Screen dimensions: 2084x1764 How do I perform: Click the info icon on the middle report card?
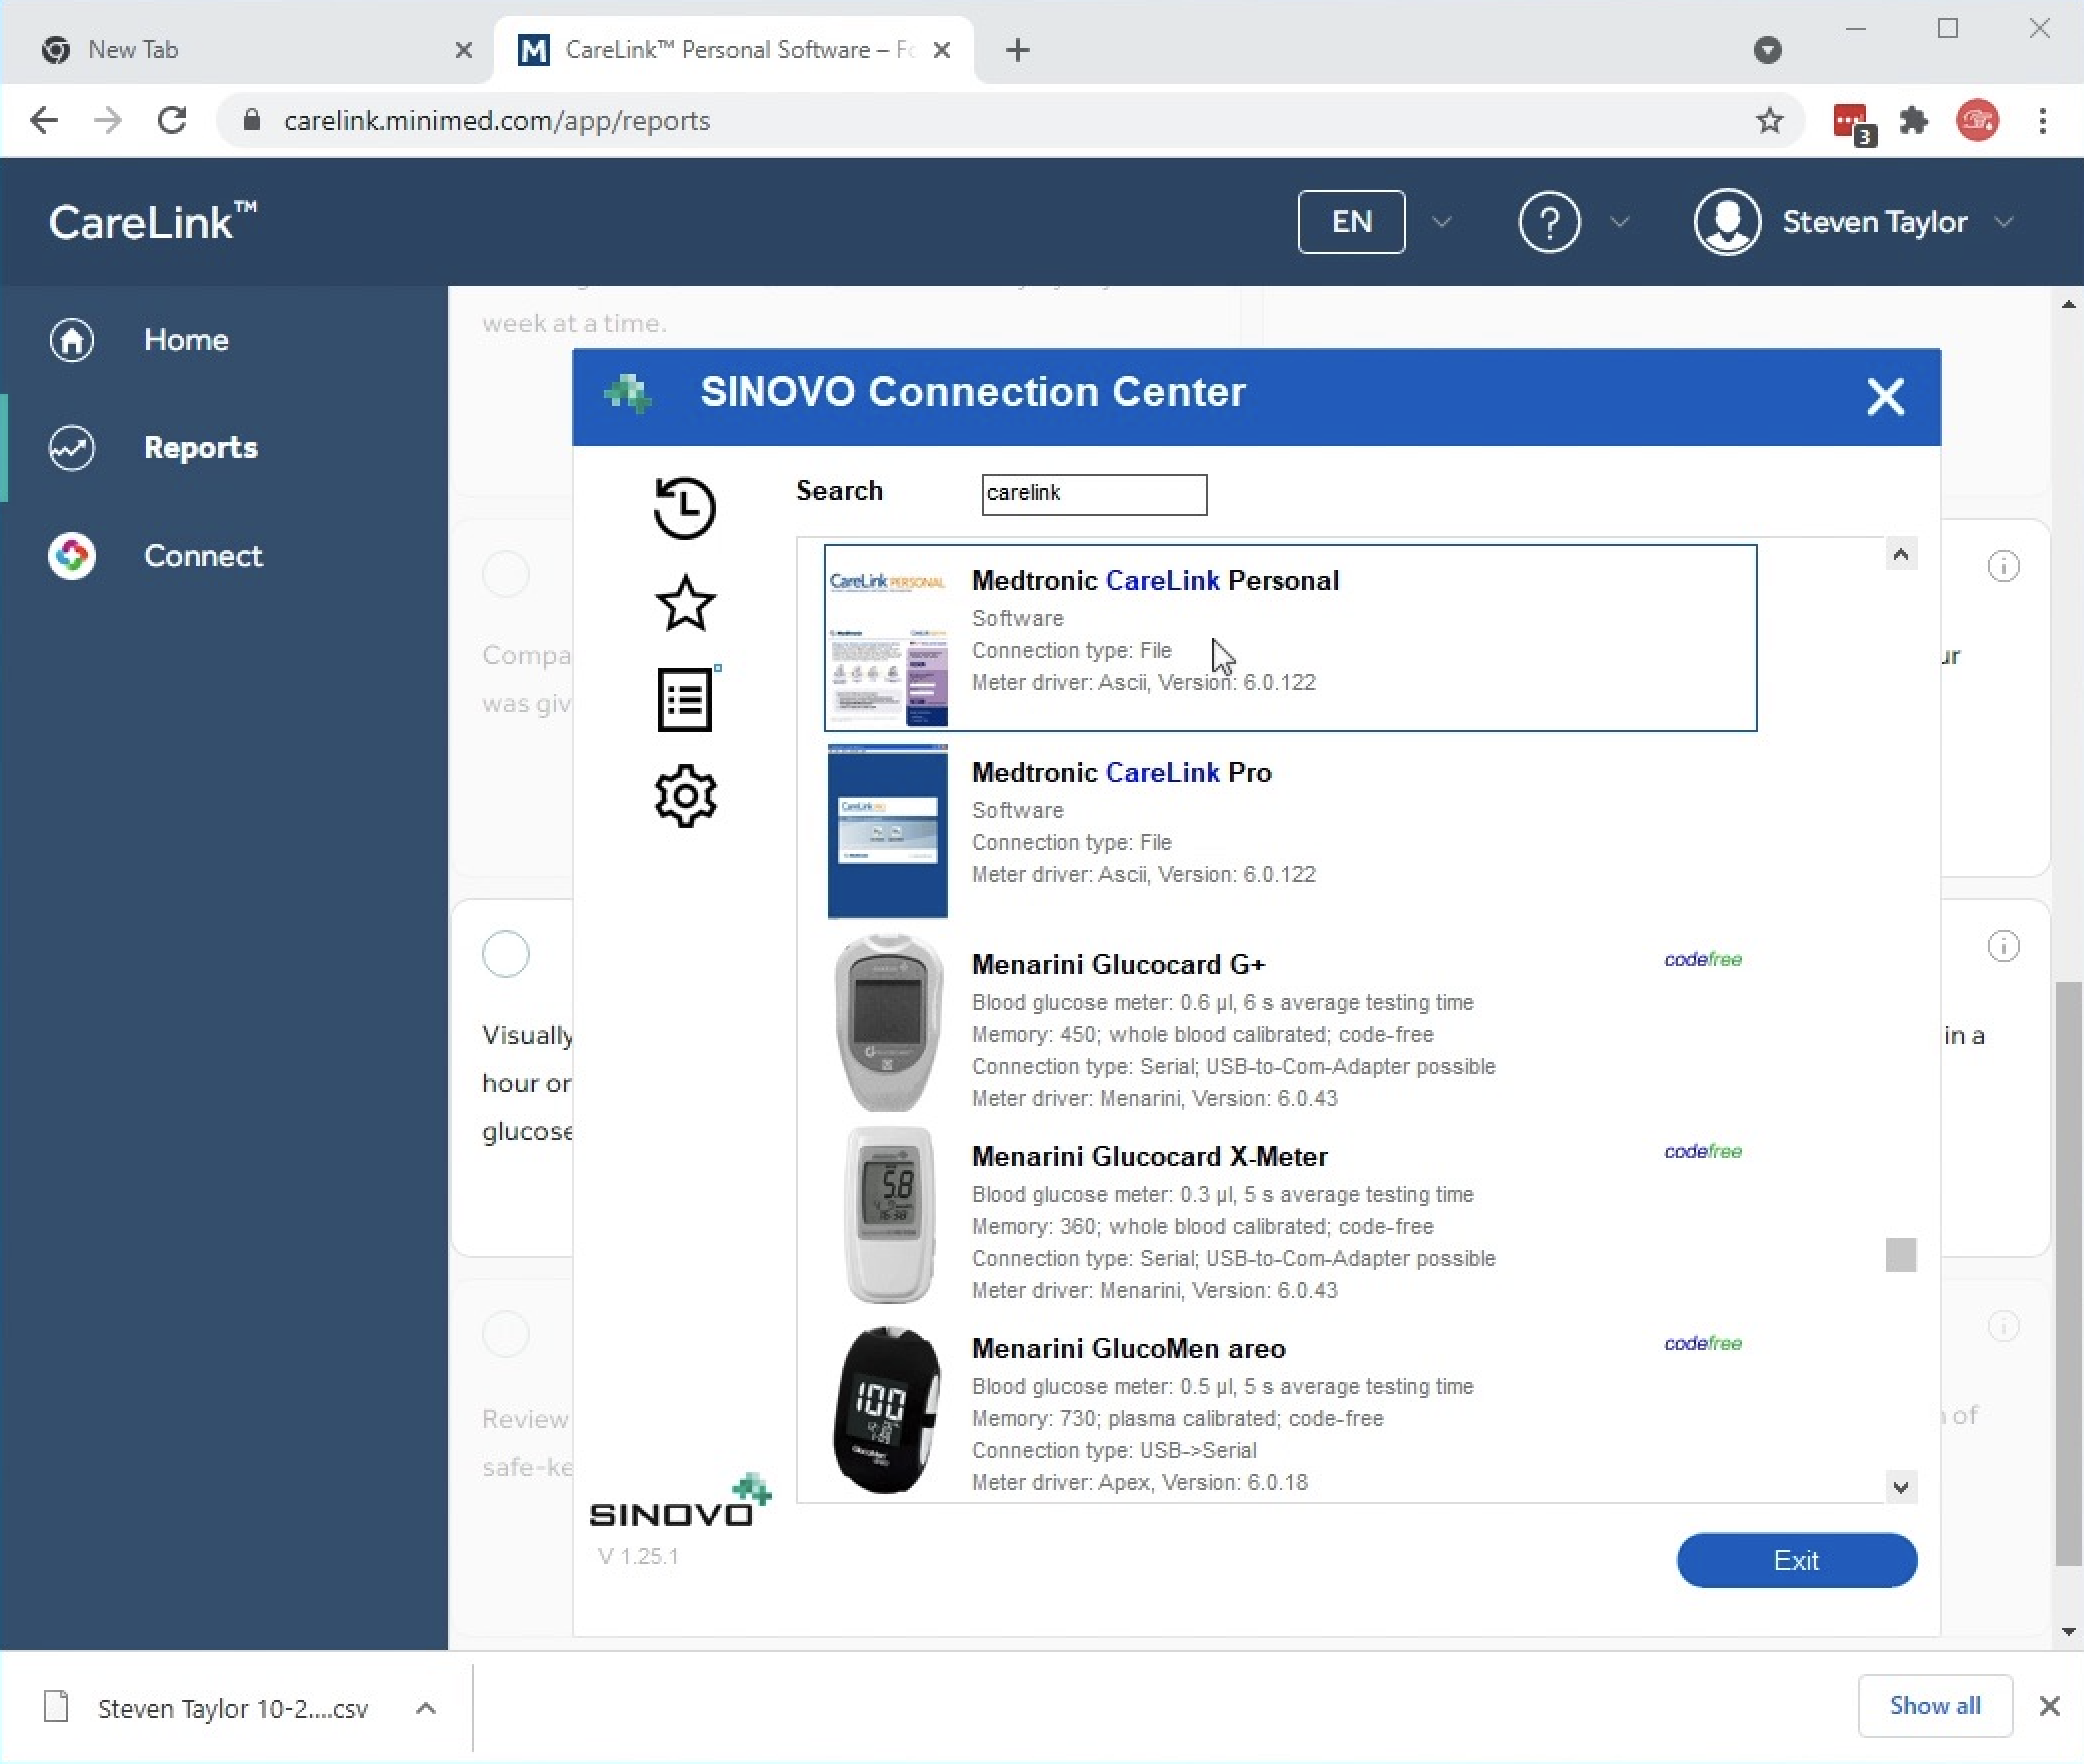[x=2003, y=946]
